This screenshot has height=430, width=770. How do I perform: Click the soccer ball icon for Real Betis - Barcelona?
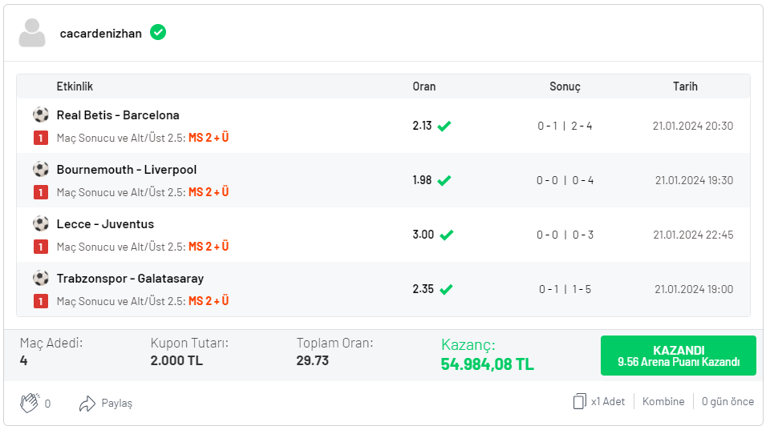coord(41,115)
